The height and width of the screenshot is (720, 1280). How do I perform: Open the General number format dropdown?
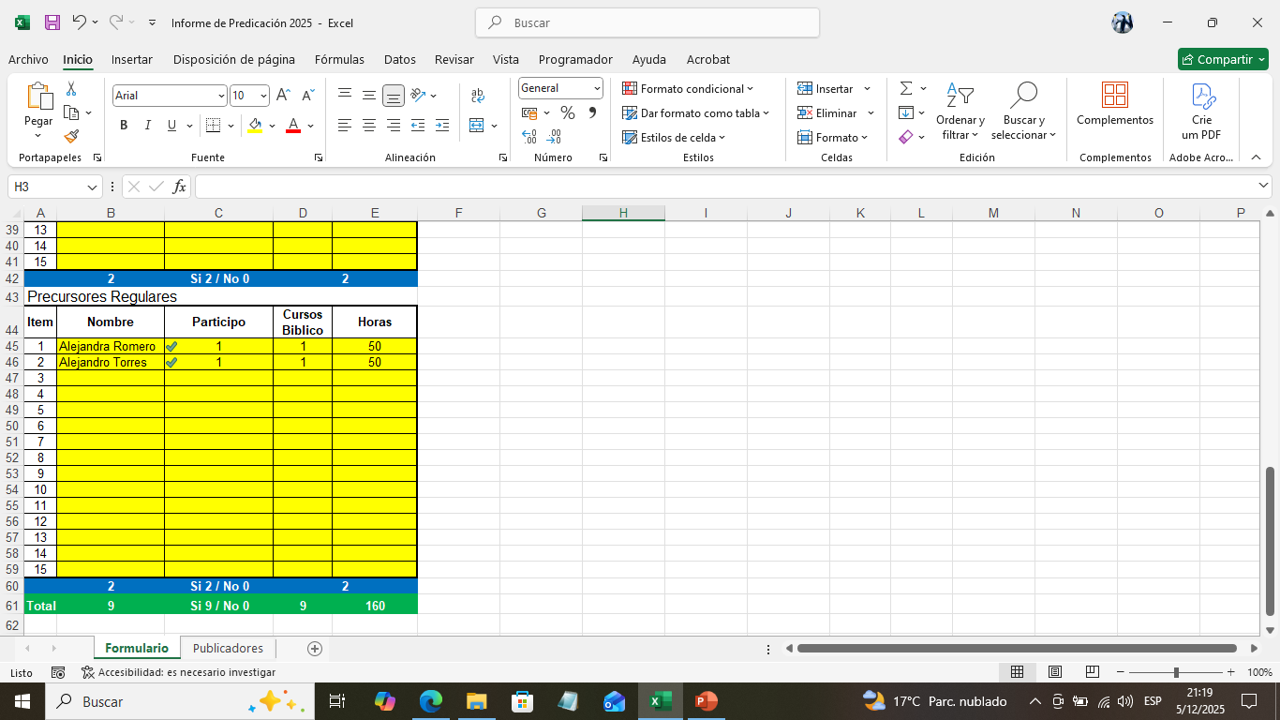click(597, 88)
